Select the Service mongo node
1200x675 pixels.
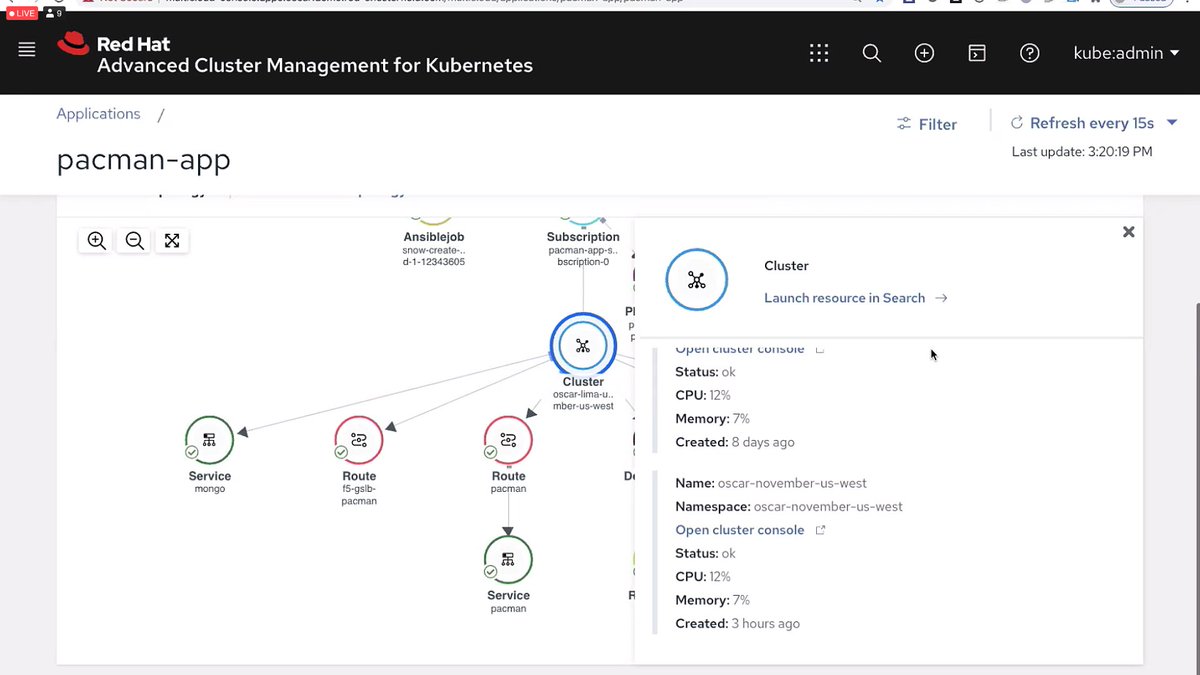(210, 440)
